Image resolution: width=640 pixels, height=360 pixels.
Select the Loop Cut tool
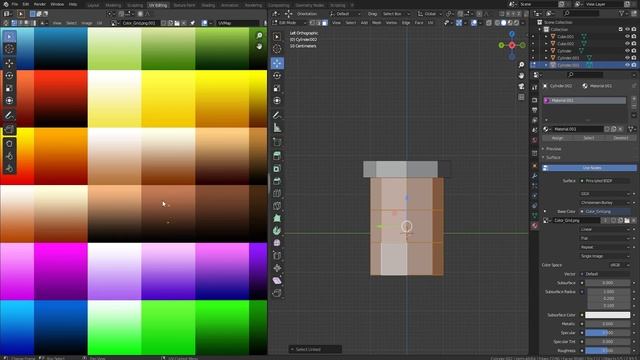[277, 193]
